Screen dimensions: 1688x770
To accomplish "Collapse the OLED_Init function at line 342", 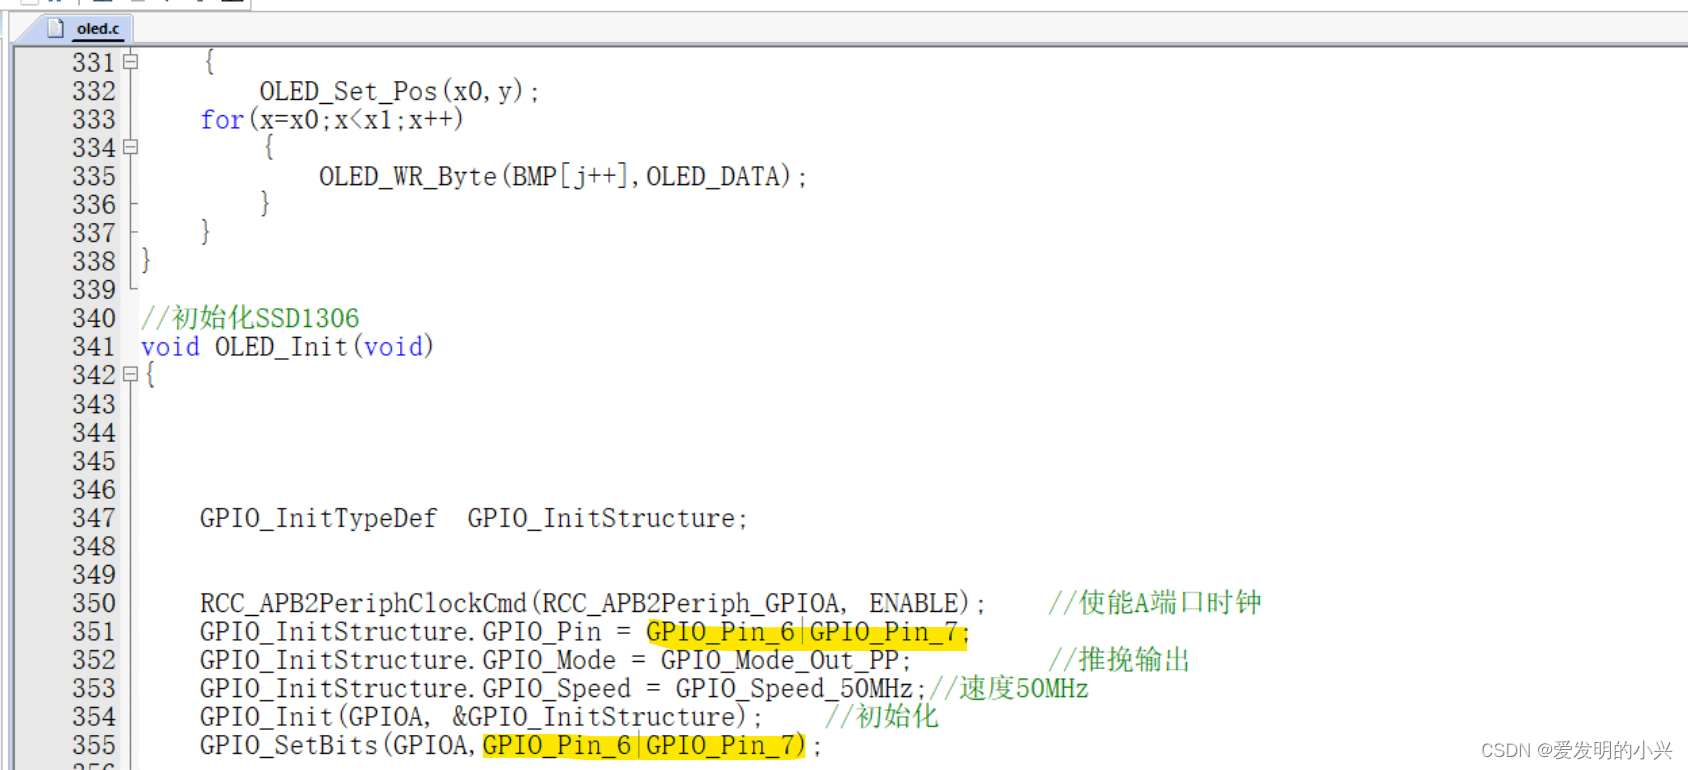I will coord(130,375).
